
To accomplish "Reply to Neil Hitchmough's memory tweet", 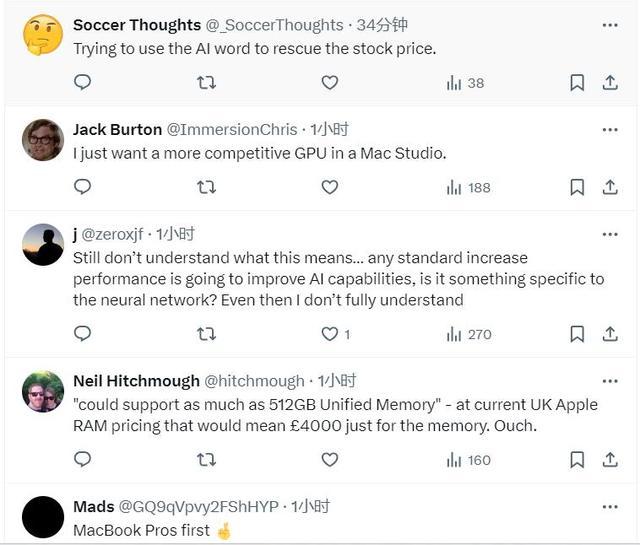I will 83,460.
